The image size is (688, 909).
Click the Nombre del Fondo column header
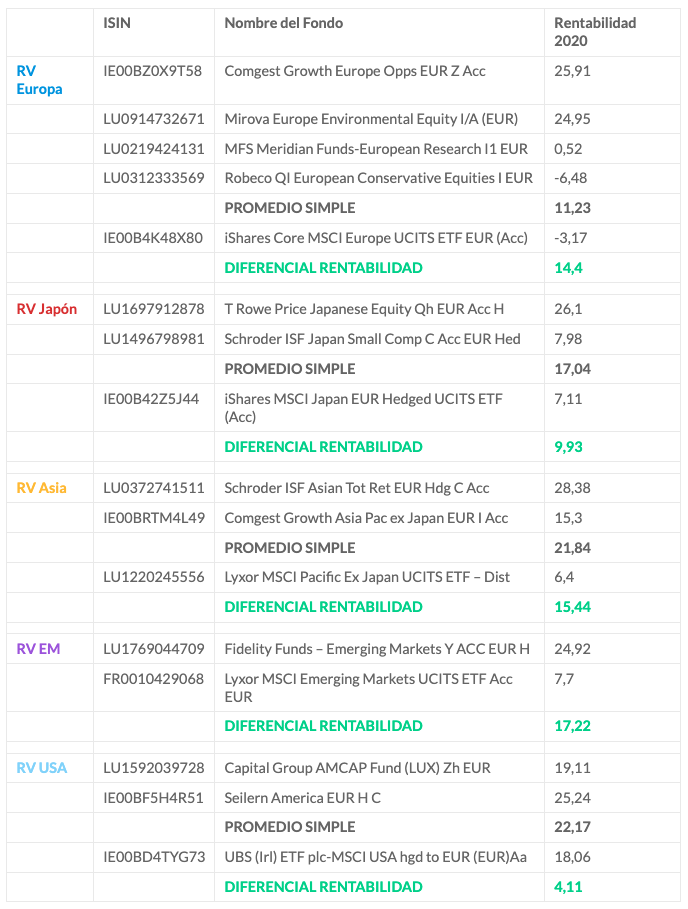point(283,23)
